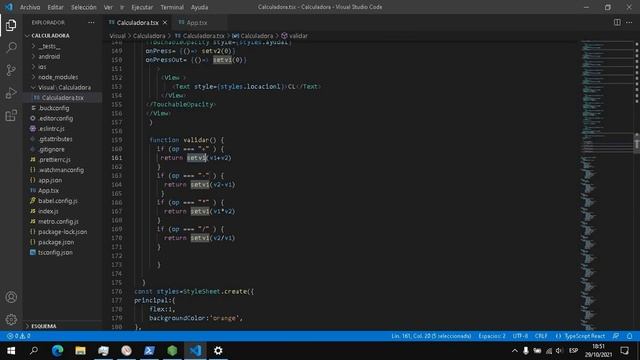Screen dimensions: 640x360
Task: Click the Explorer more actions ellipsis
Action: (91, 22)
